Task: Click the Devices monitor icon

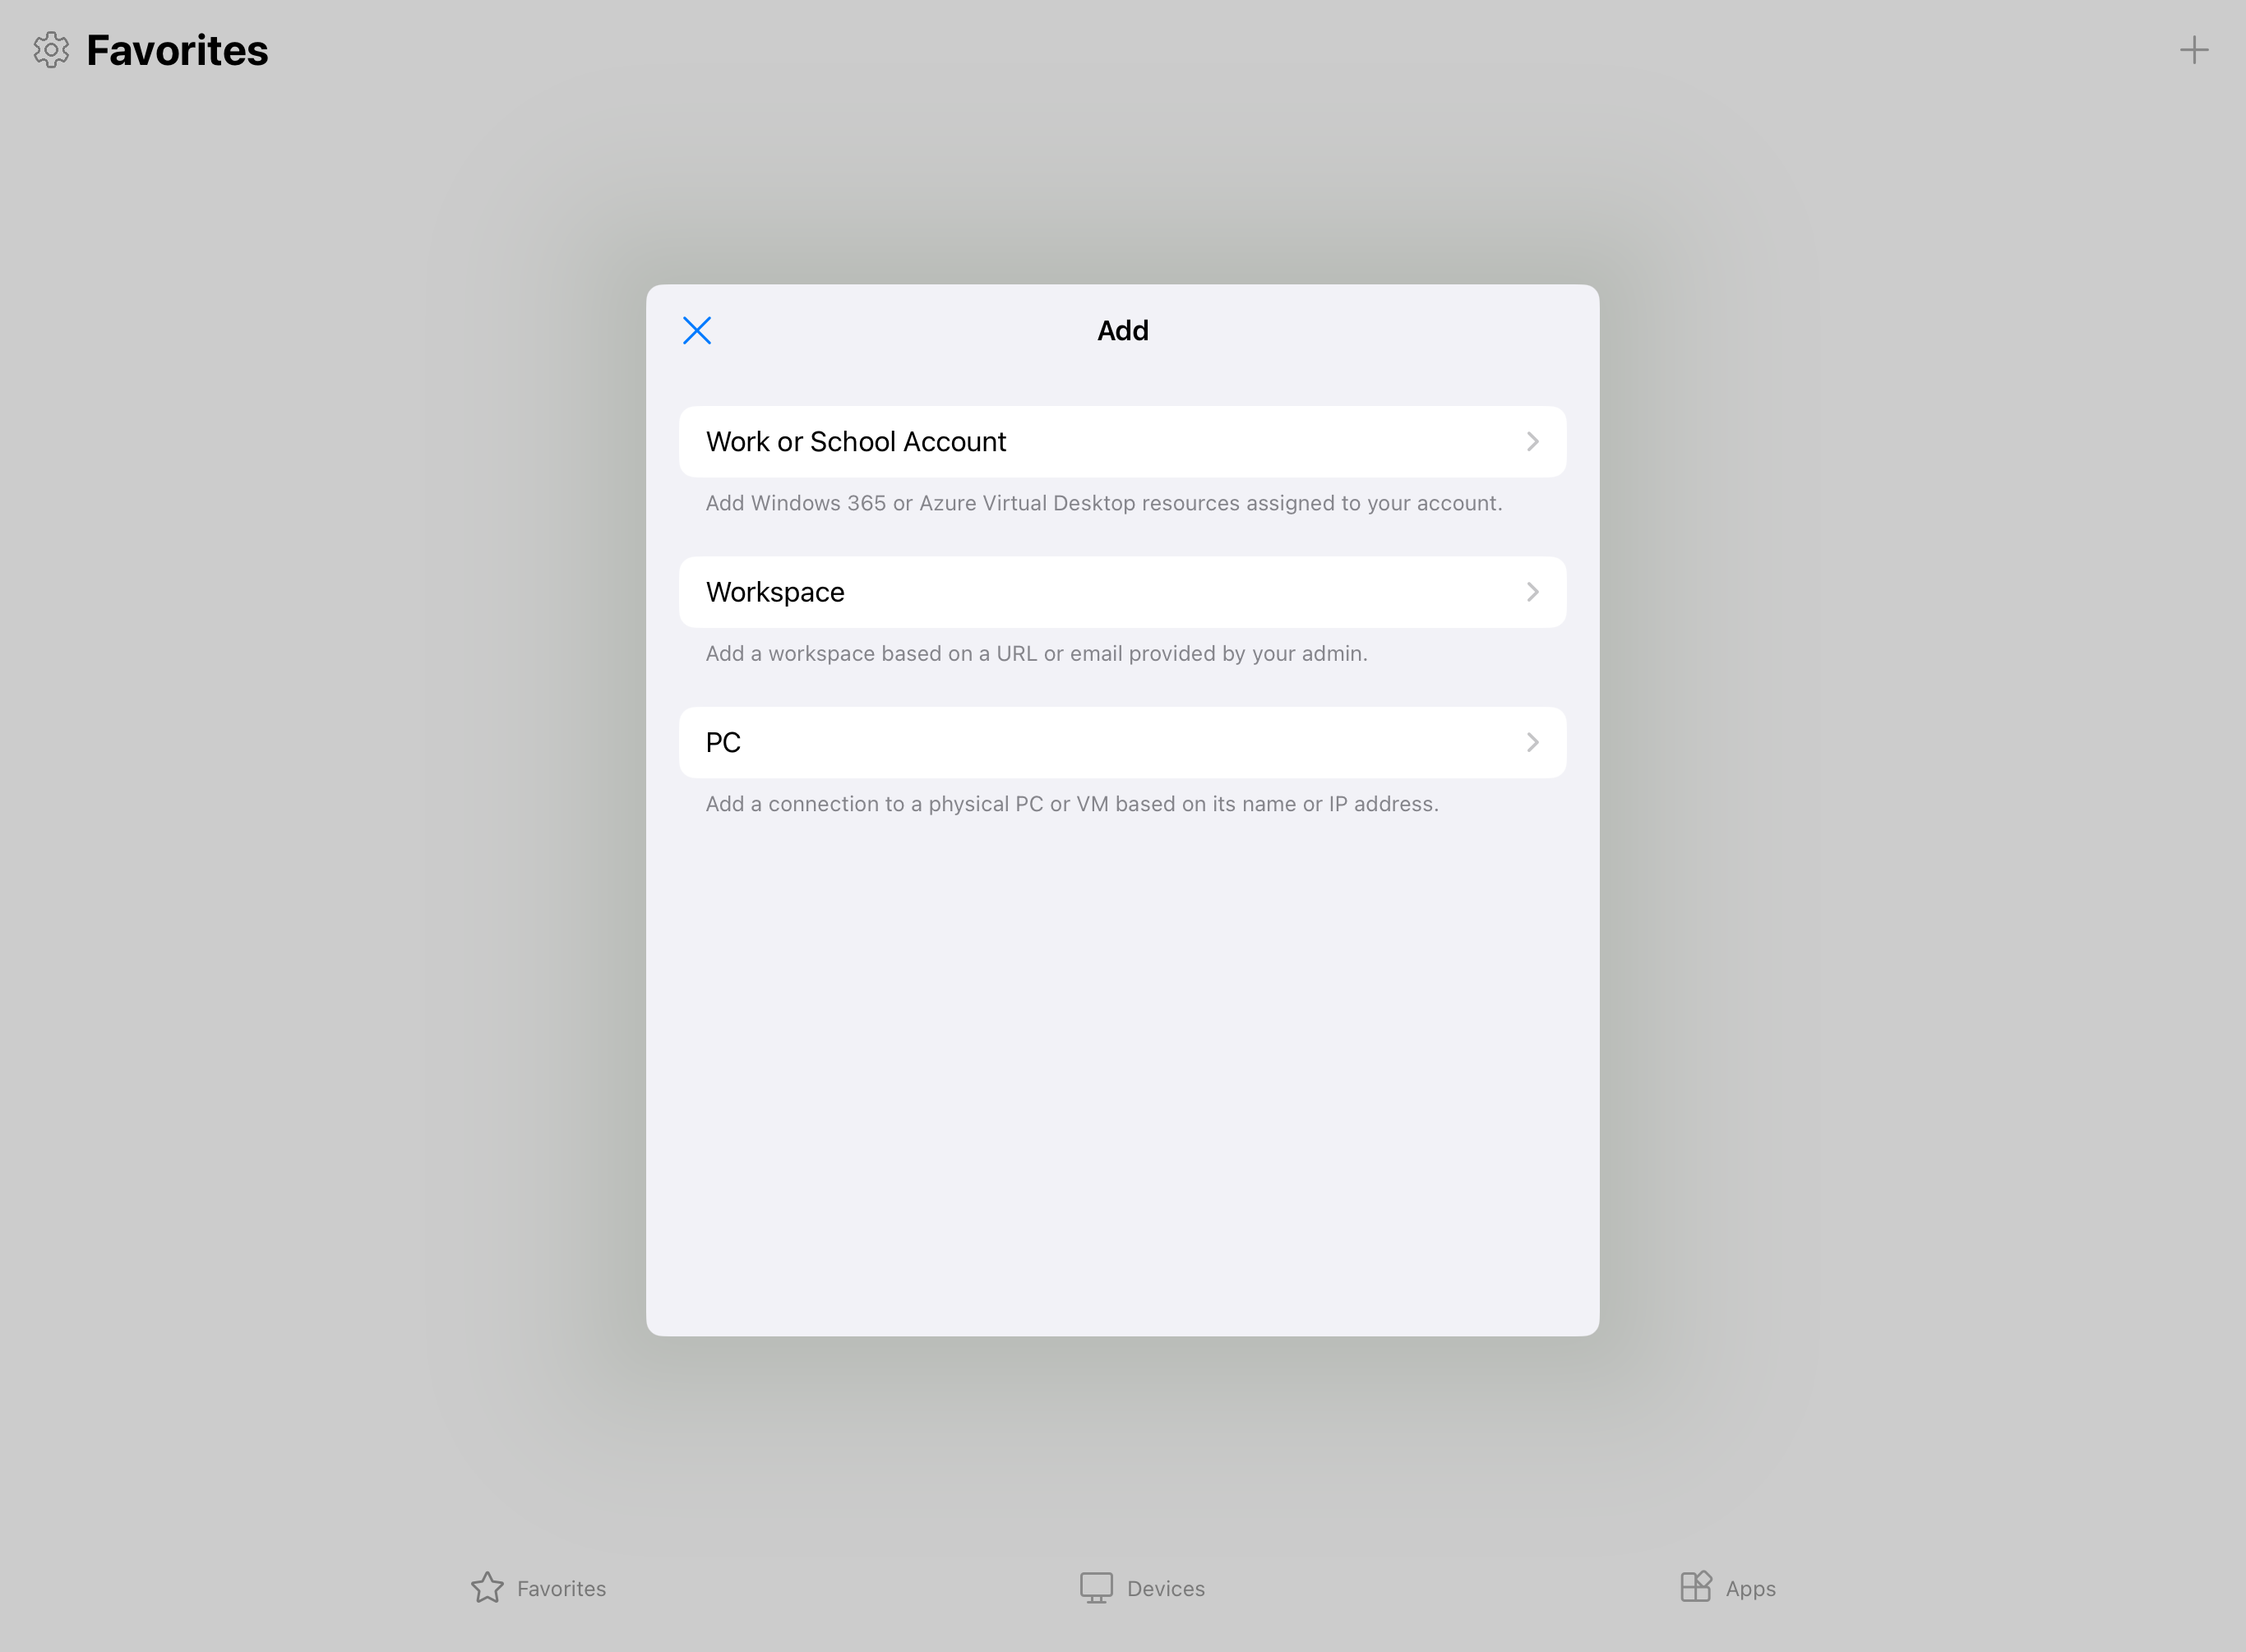Action: coord(1096,1588)
